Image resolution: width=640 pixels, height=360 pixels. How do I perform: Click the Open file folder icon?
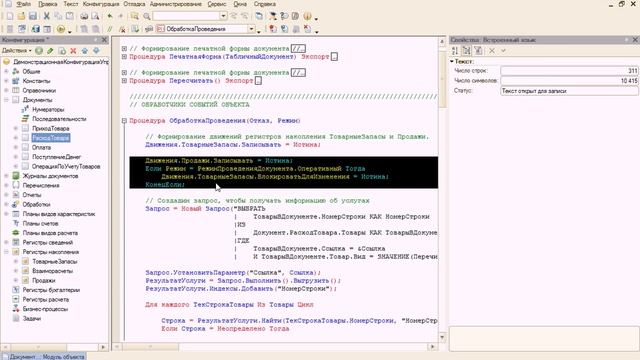(x=21, y=16)
